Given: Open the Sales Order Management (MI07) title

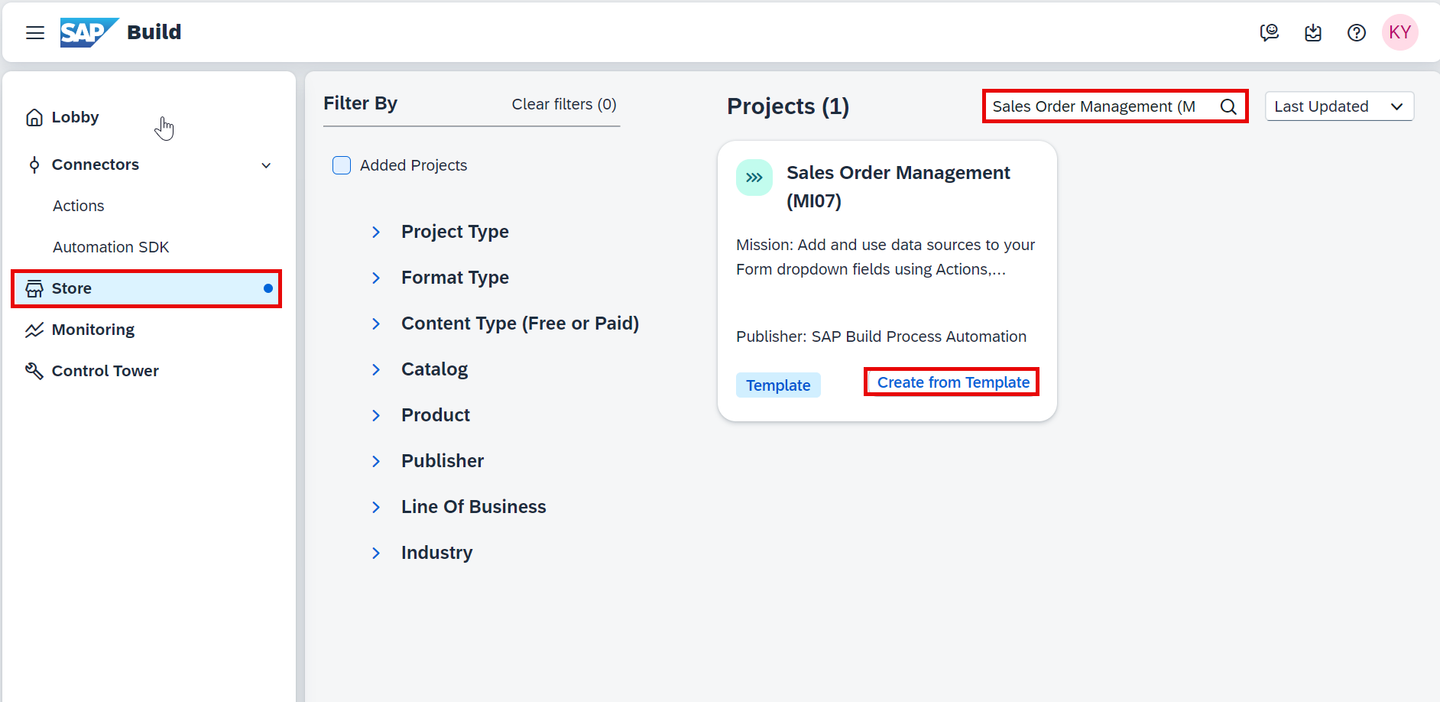Looking at the screenshot, I should pos(898,187).
